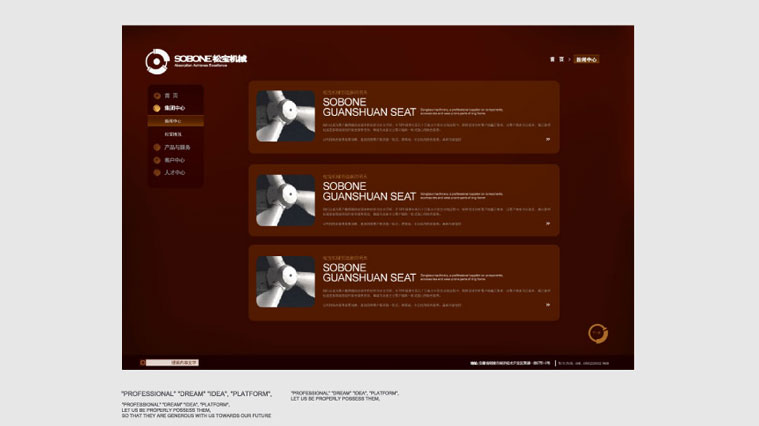Open the 产品与服务 sidebar menu item

[x=177, y=147]
